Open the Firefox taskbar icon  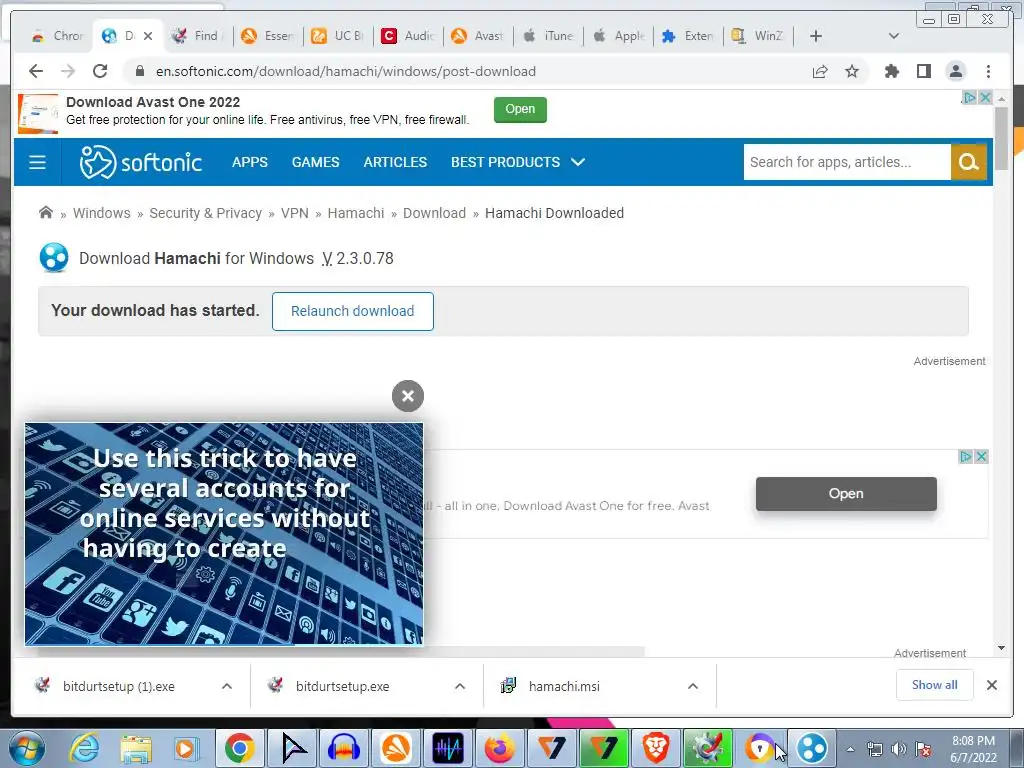(x=499, y=748)
